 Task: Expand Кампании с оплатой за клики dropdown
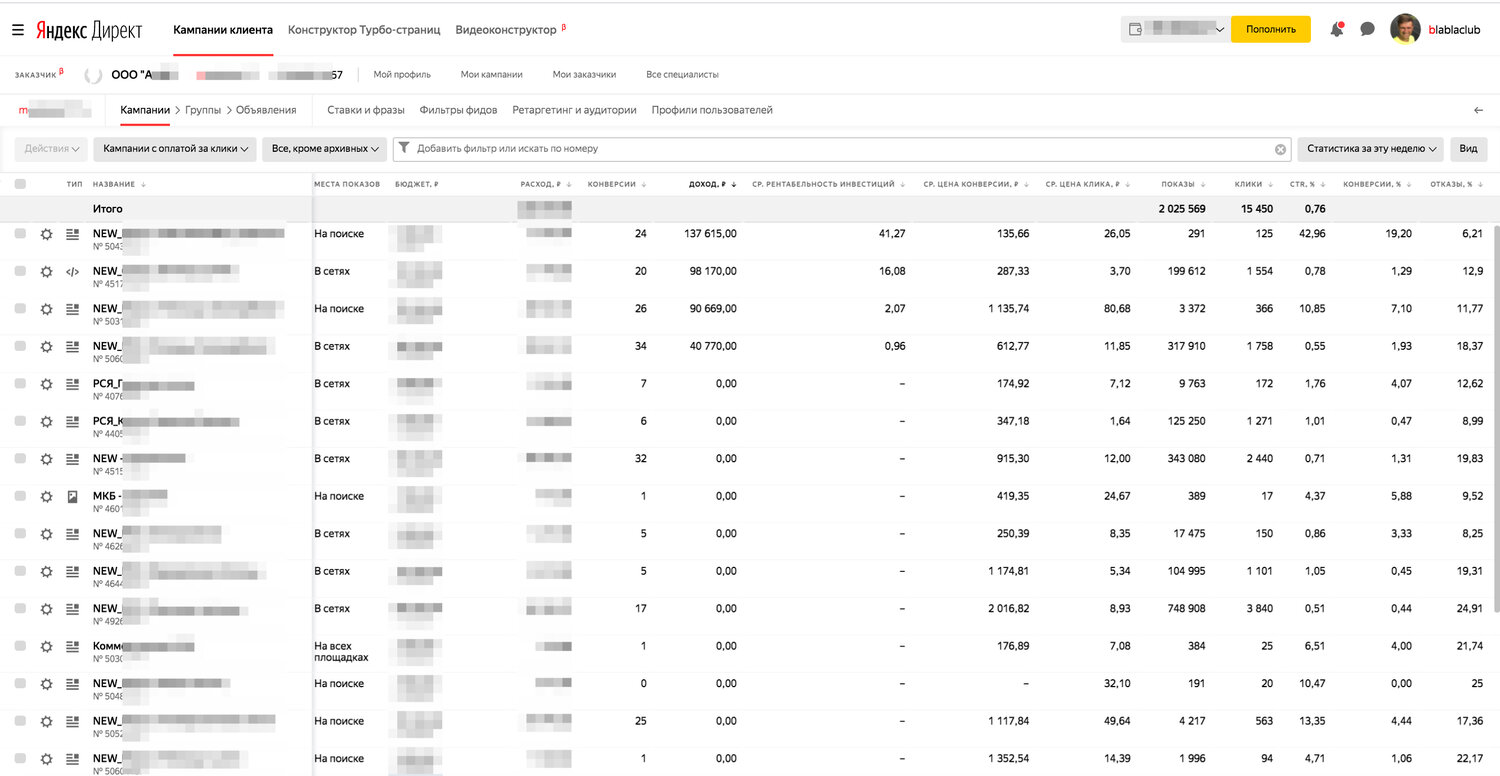coord(175,149)
